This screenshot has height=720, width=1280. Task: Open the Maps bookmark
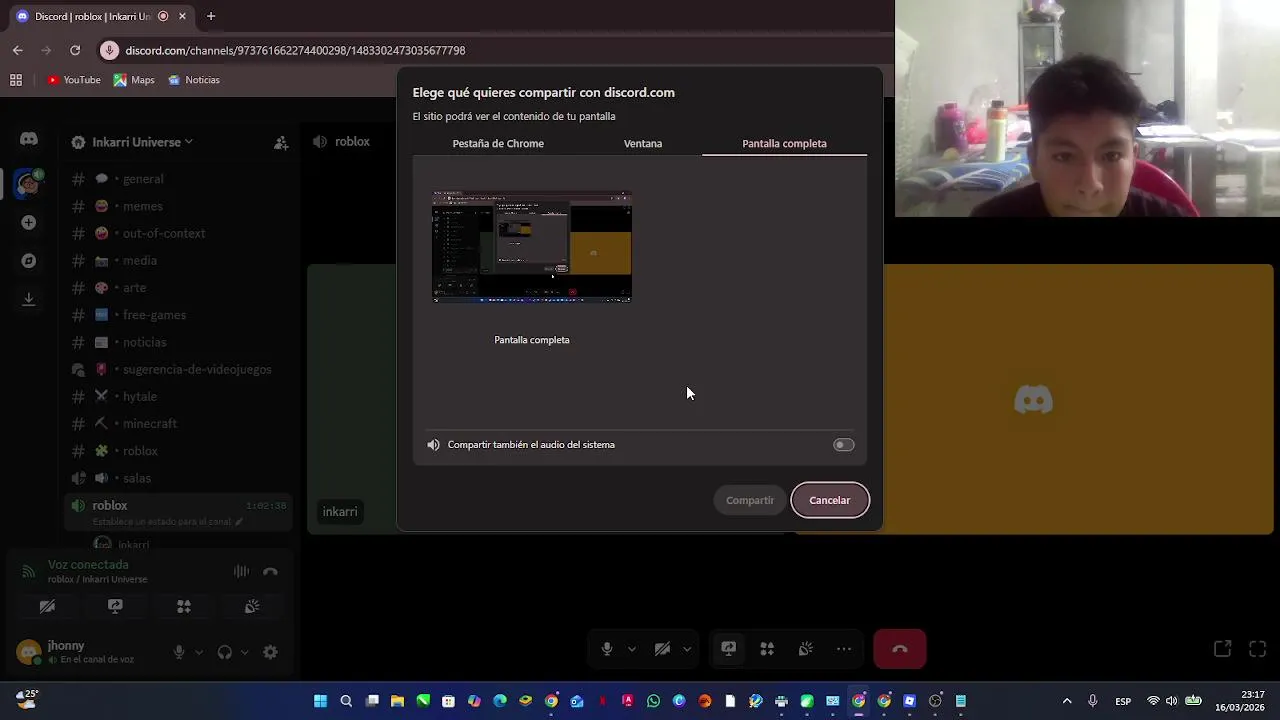pos(134,80)
